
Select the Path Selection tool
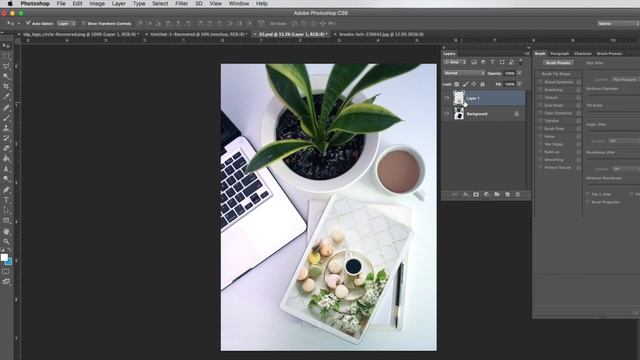6,210
